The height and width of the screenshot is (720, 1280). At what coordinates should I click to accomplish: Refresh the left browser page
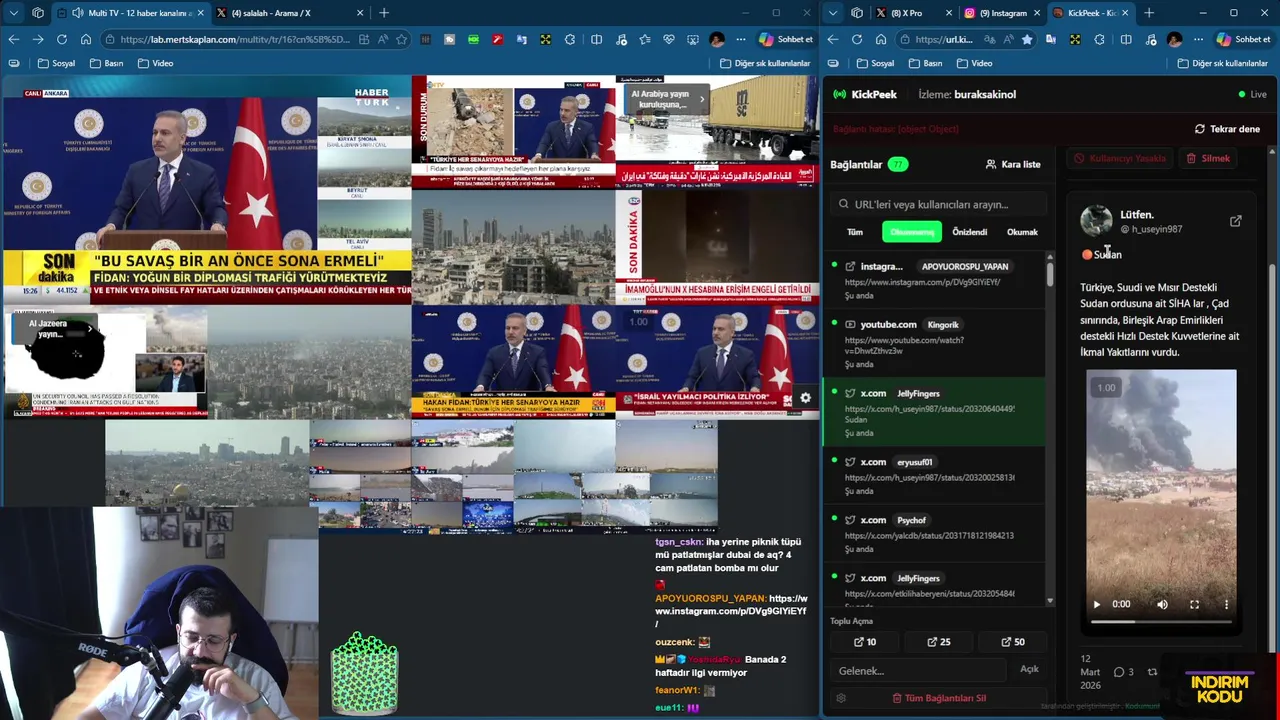tap(62, 39)
